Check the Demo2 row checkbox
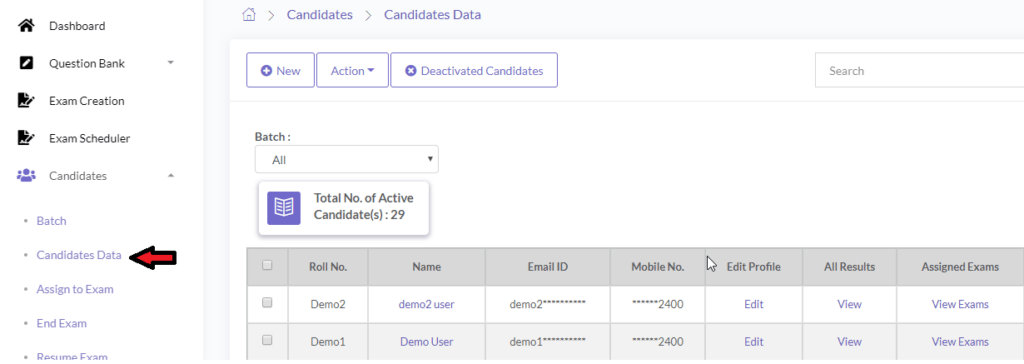This screenshot has width=1024, height=364. [266, 303]
